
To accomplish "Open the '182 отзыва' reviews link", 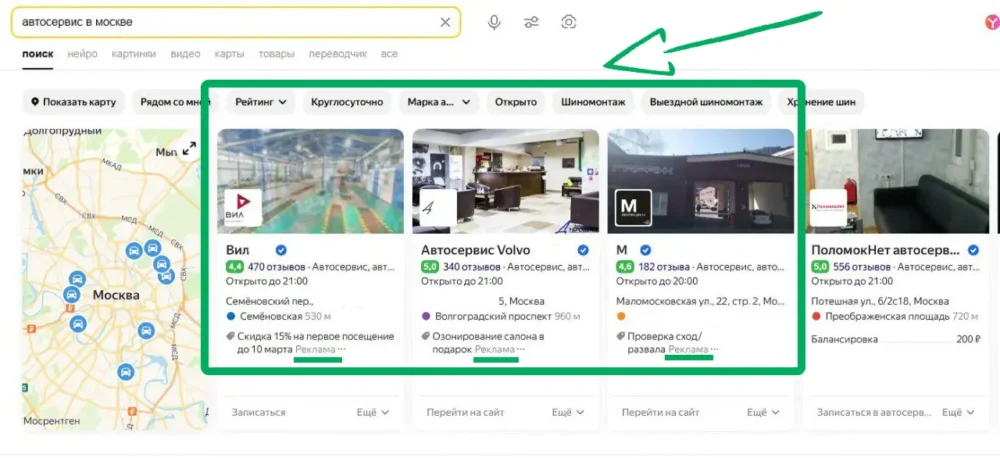I will point(664,266).
